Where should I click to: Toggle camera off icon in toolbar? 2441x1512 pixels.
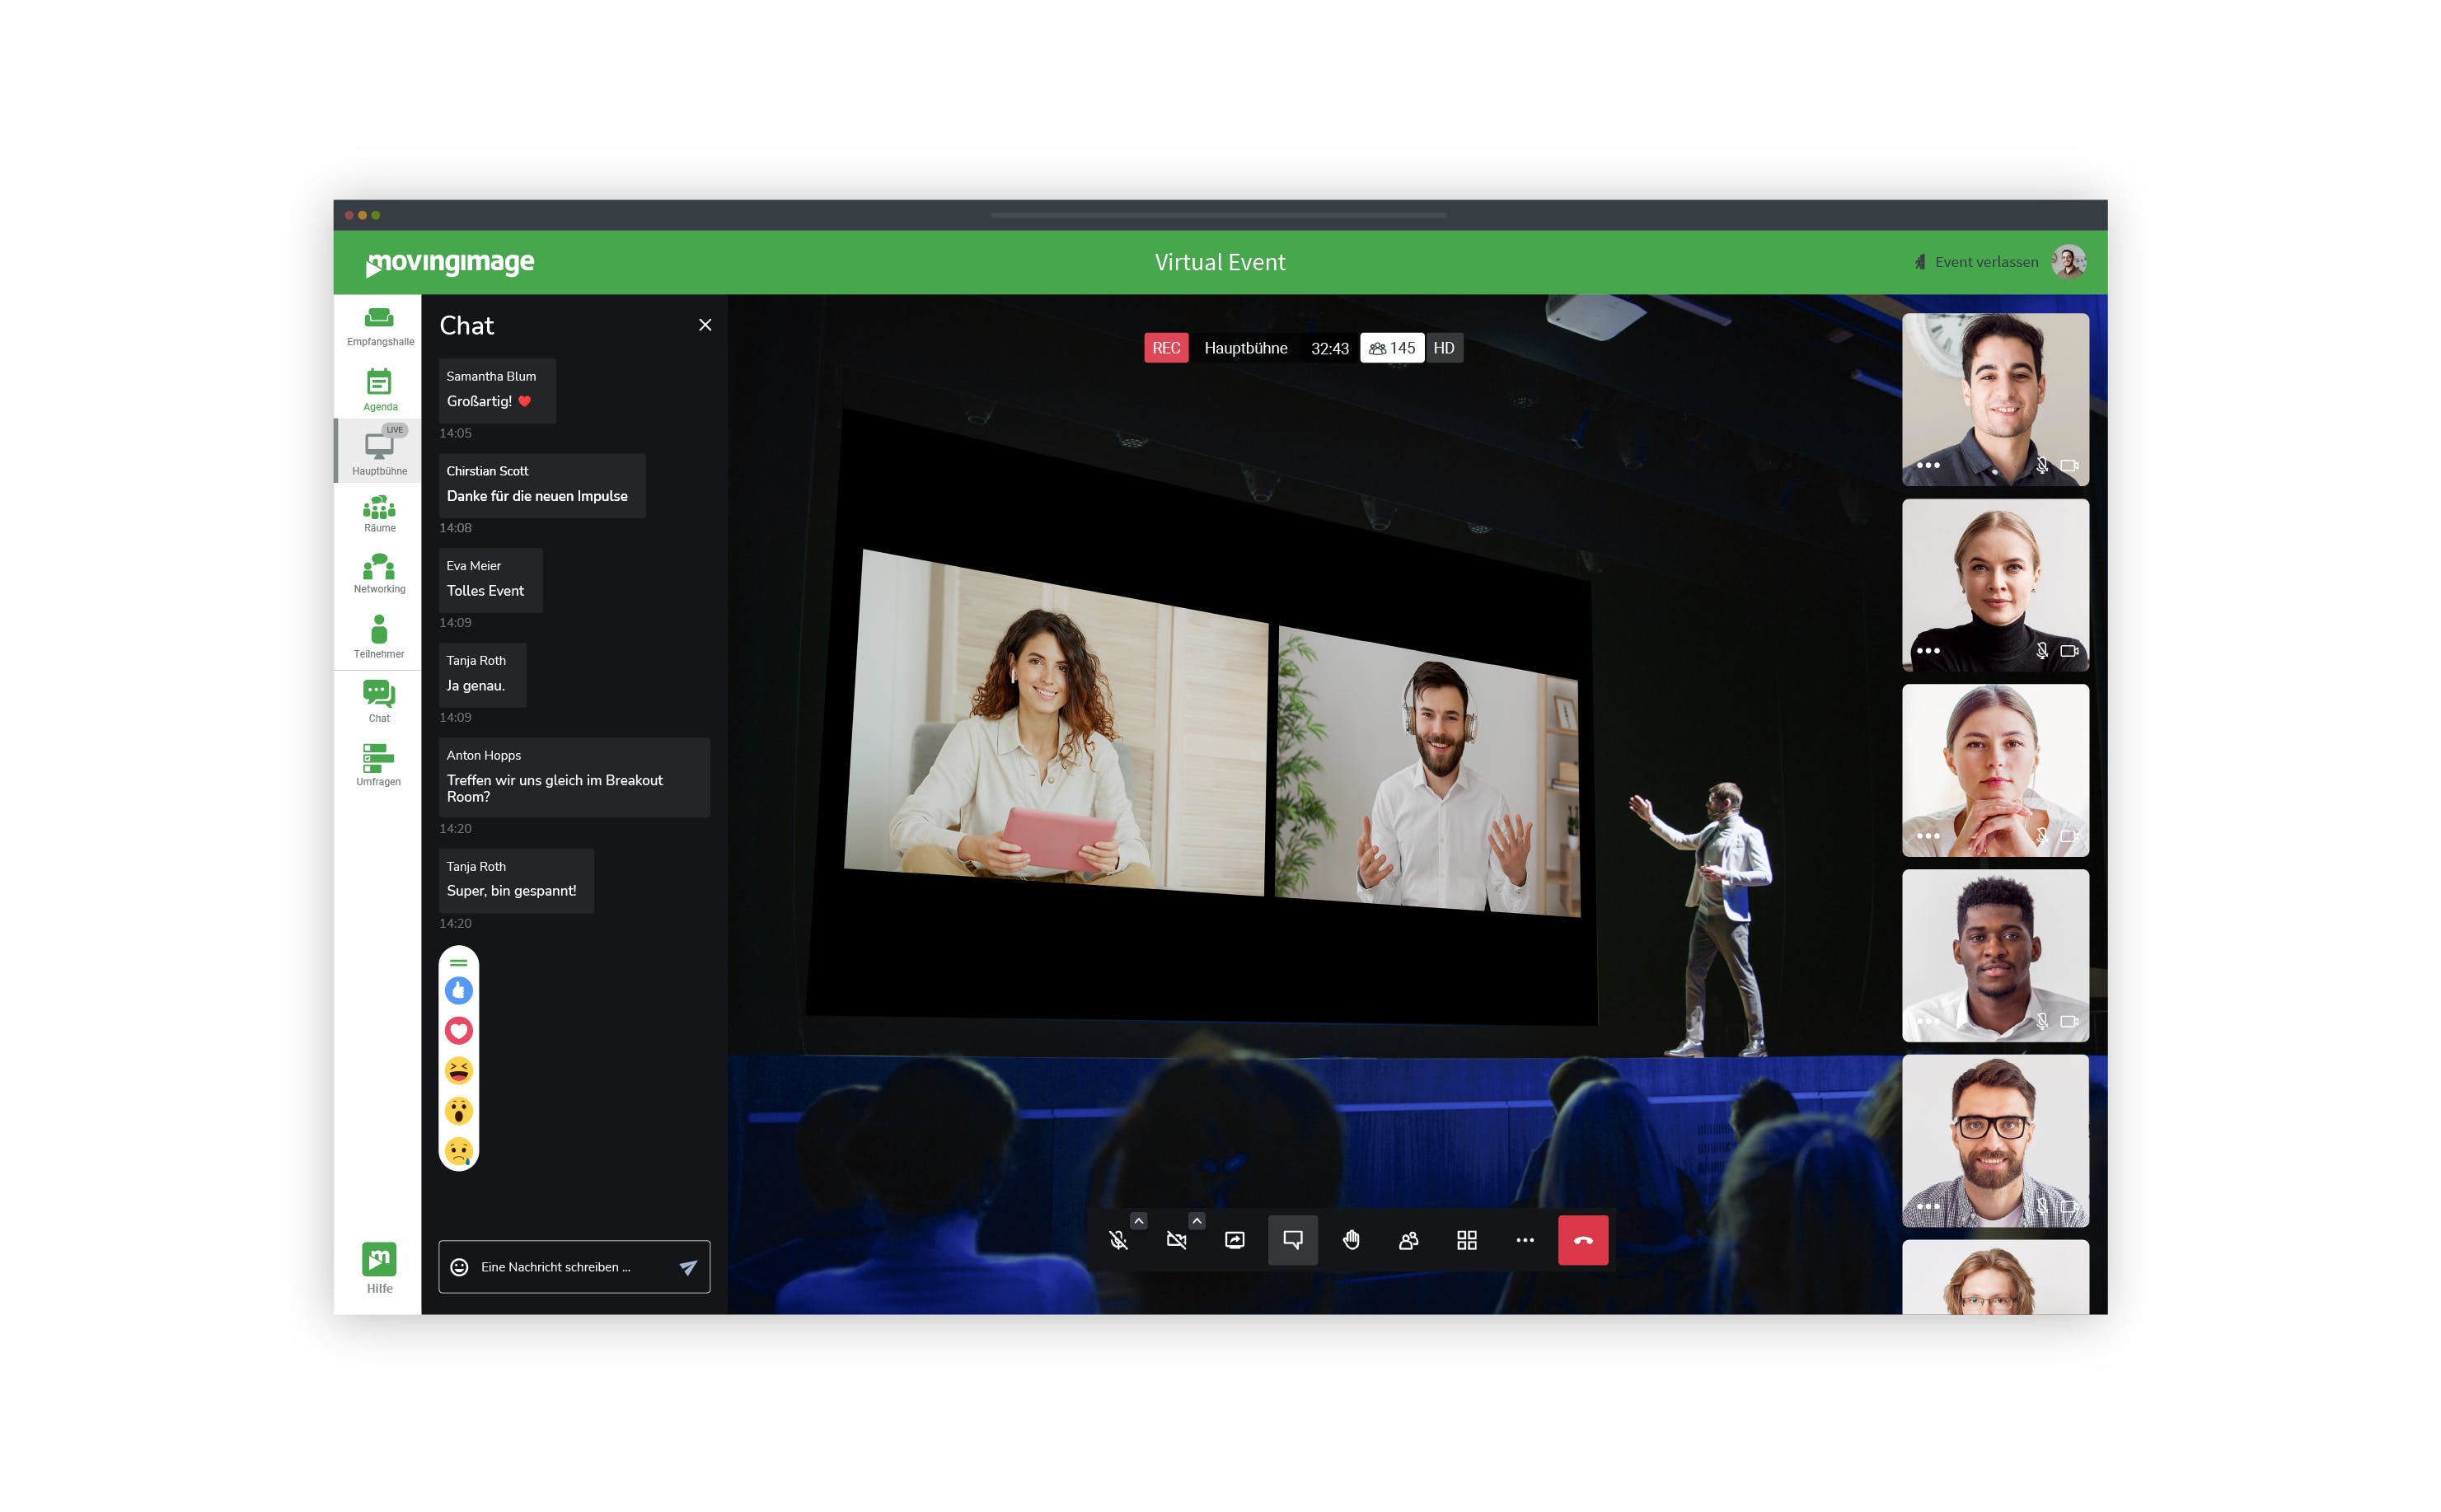(x=1176, y=1240)
